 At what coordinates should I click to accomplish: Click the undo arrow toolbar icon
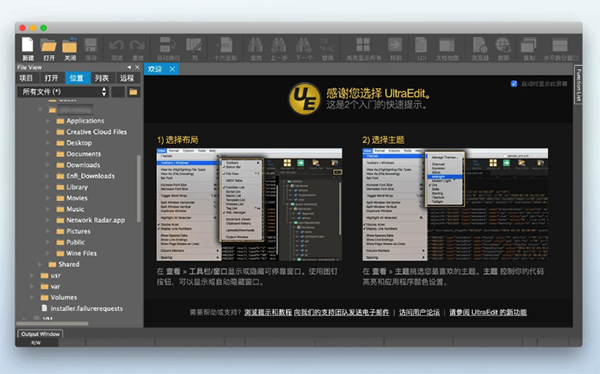(116, 49)
